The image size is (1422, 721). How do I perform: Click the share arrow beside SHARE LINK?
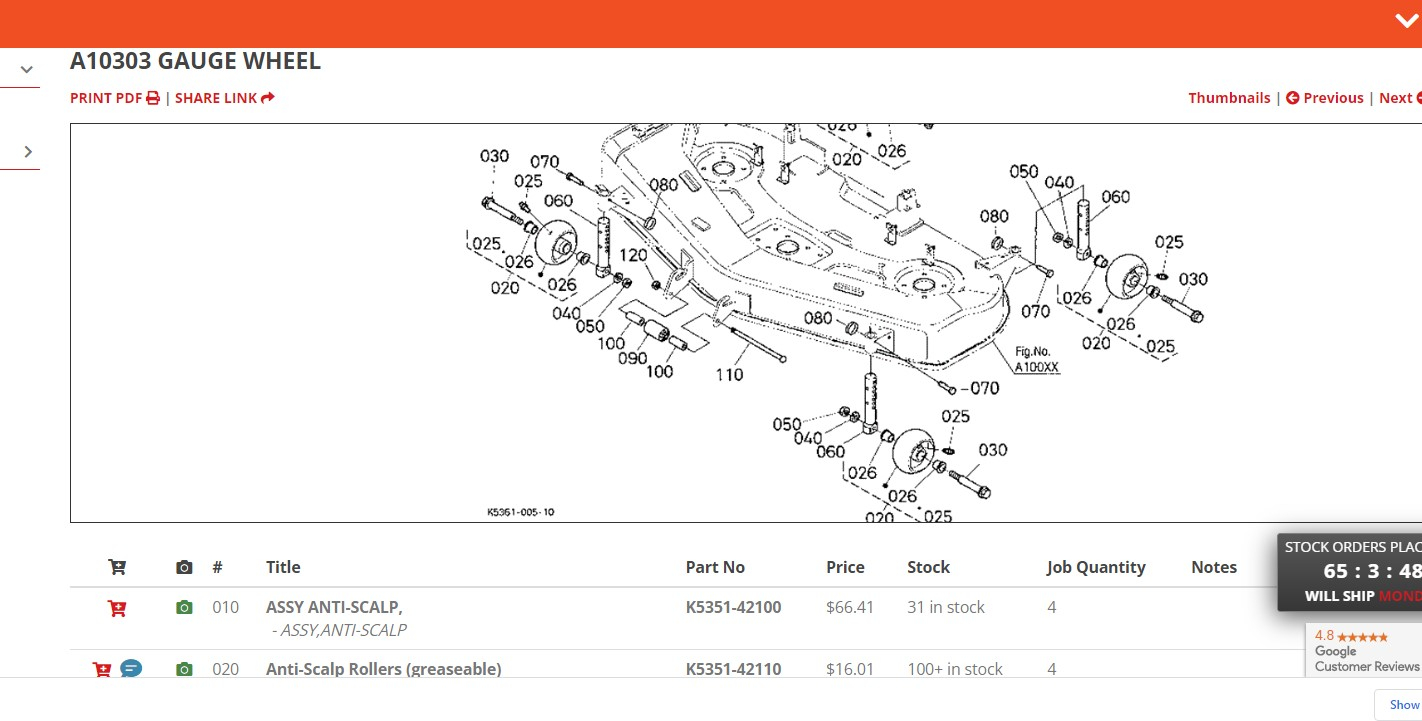point(267,98)
